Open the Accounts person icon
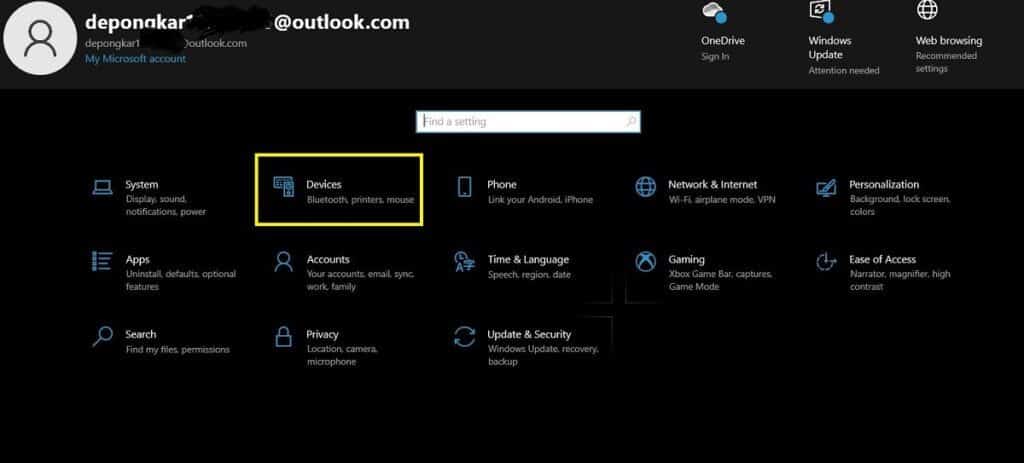Screen dimensions: 1024x463 (283, 262)
